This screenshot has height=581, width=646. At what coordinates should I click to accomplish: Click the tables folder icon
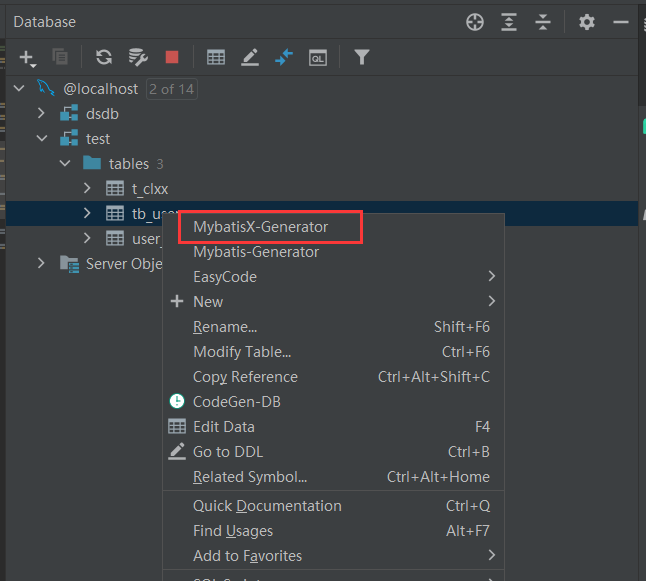pyautogui.click(x=92, y=163)
